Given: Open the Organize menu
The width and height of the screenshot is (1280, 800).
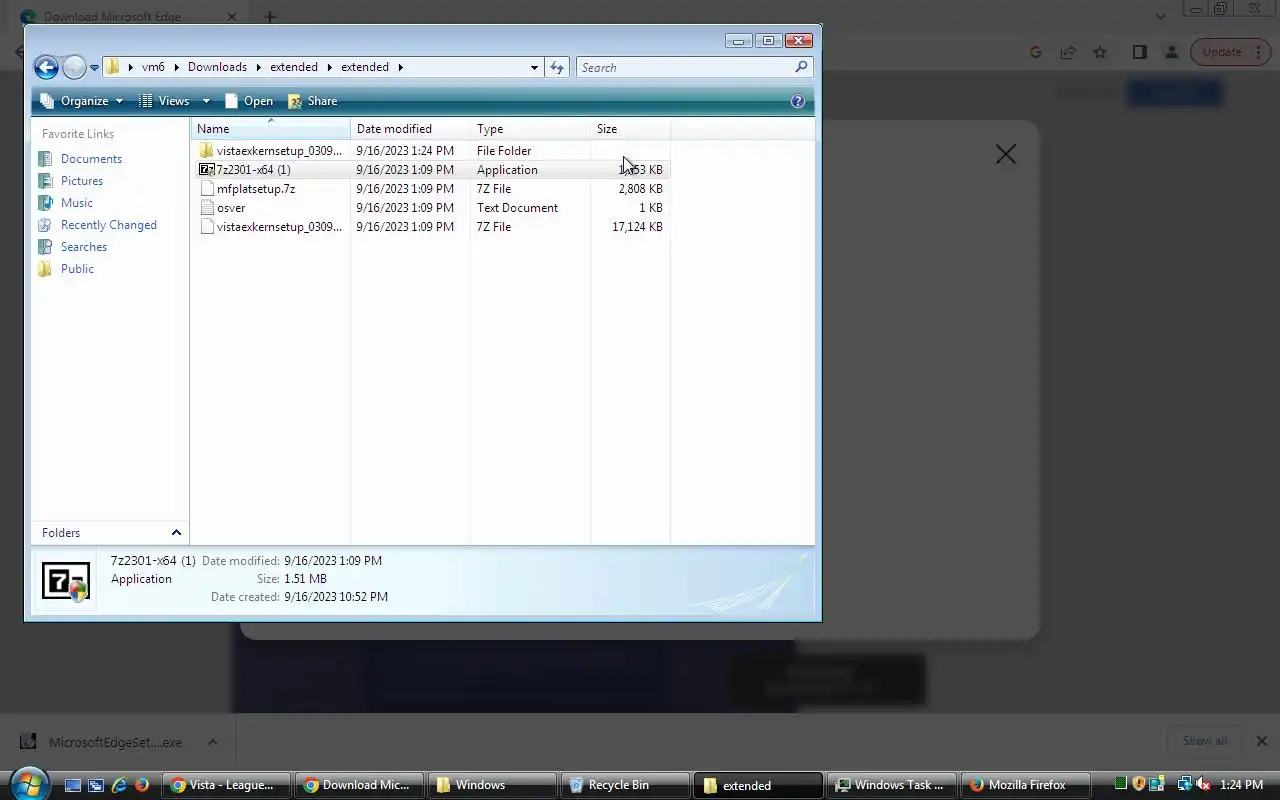Looking at the screenshot, I should (x=82, y=101).
